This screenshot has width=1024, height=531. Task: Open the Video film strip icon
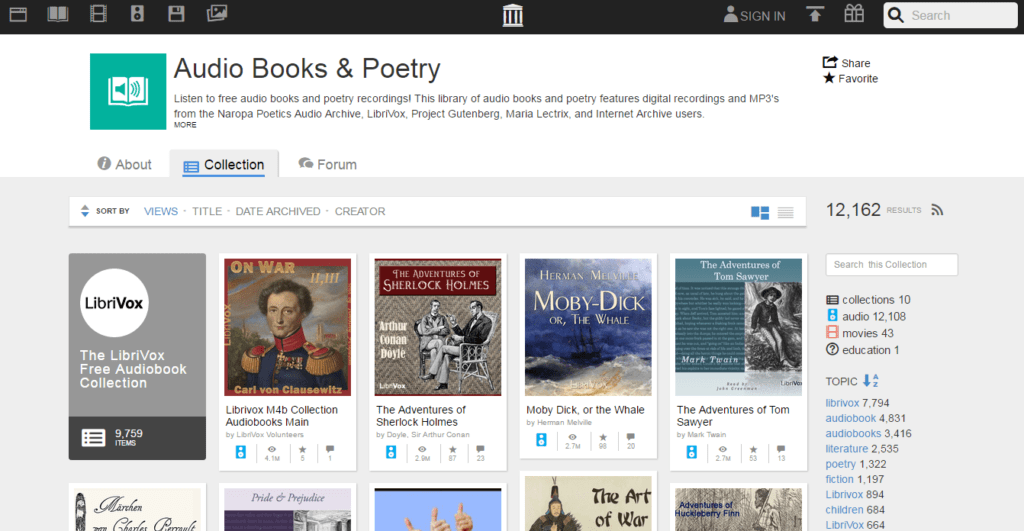click(x=98, y=14)
